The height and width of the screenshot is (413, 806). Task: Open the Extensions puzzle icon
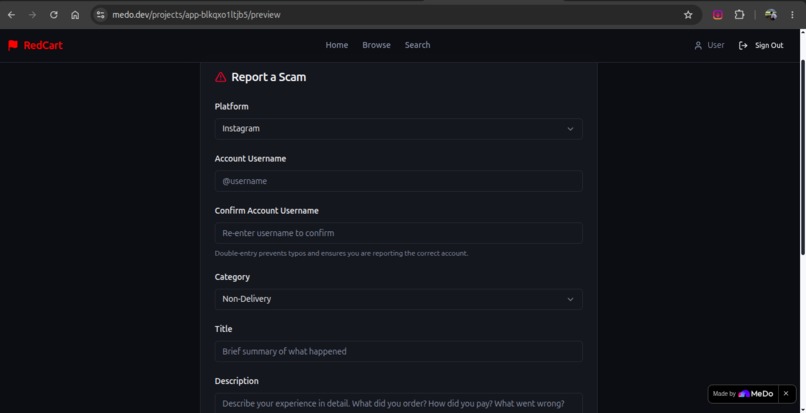(739, 15)
